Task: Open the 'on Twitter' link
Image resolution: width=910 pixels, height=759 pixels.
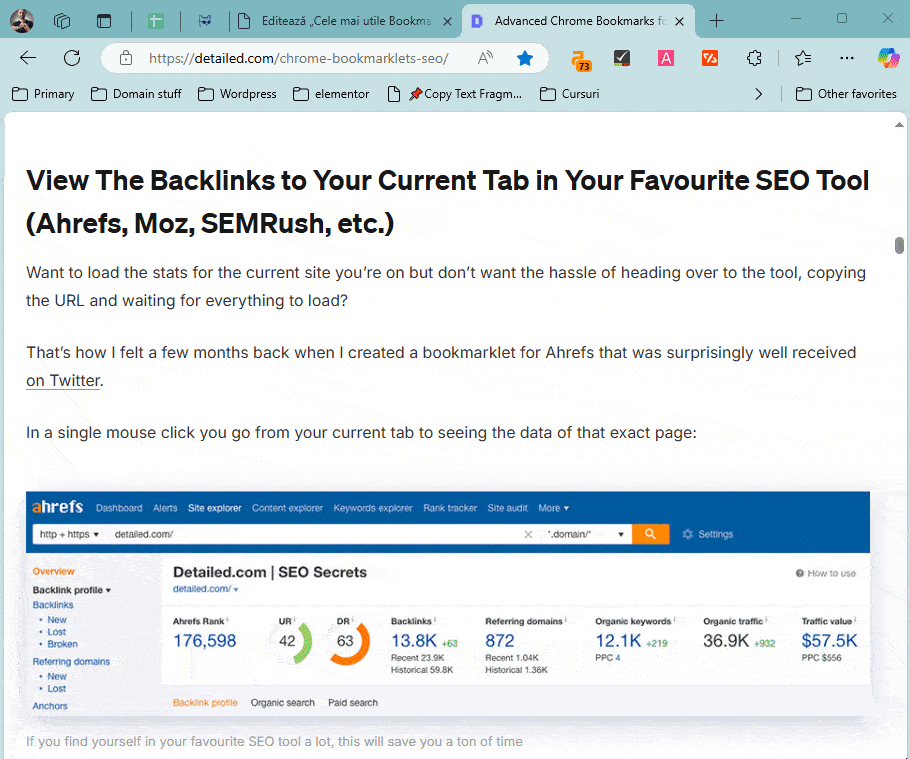Action: click(63, 380)
